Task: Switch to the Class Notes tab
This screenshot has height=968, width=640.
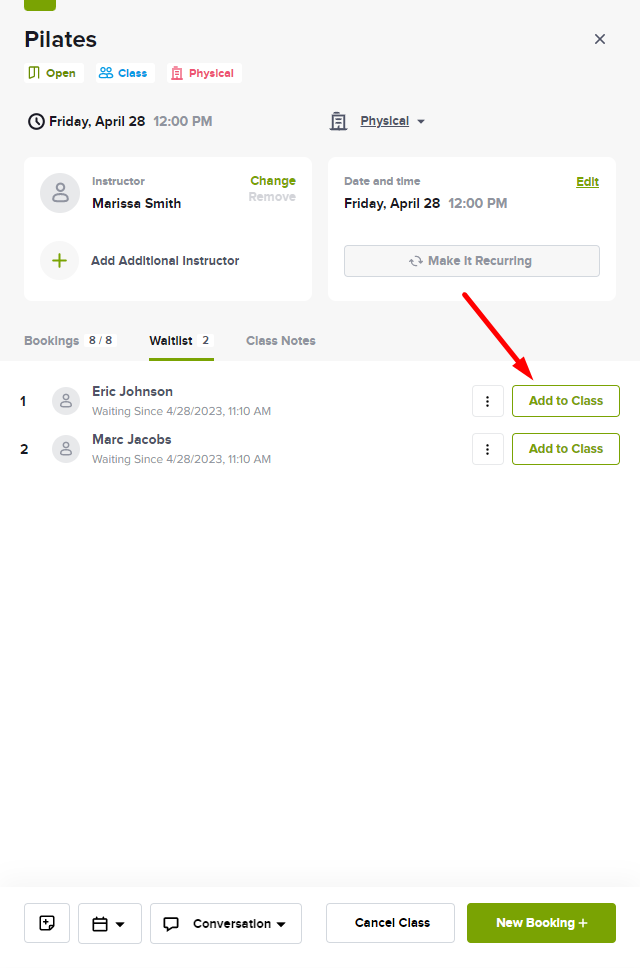Action: [281, 341]
